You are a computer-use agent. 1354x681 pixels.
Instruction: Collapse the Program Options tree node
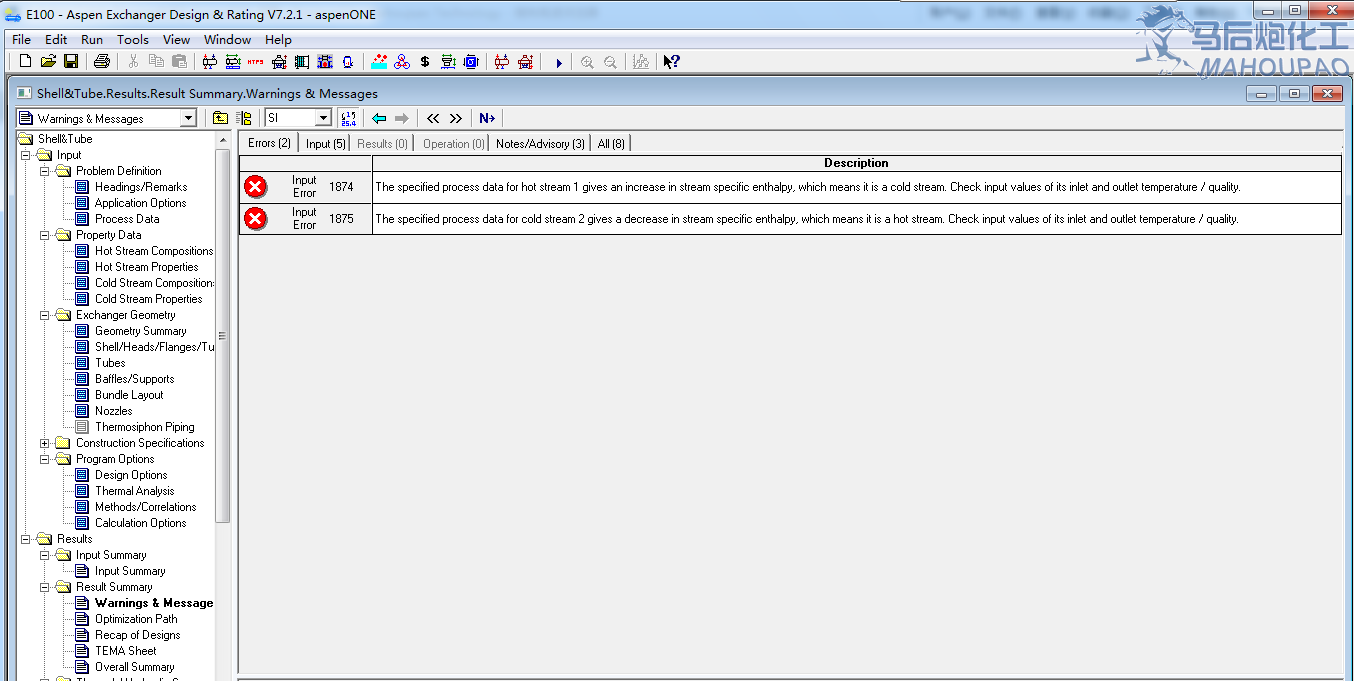point(45,459)
